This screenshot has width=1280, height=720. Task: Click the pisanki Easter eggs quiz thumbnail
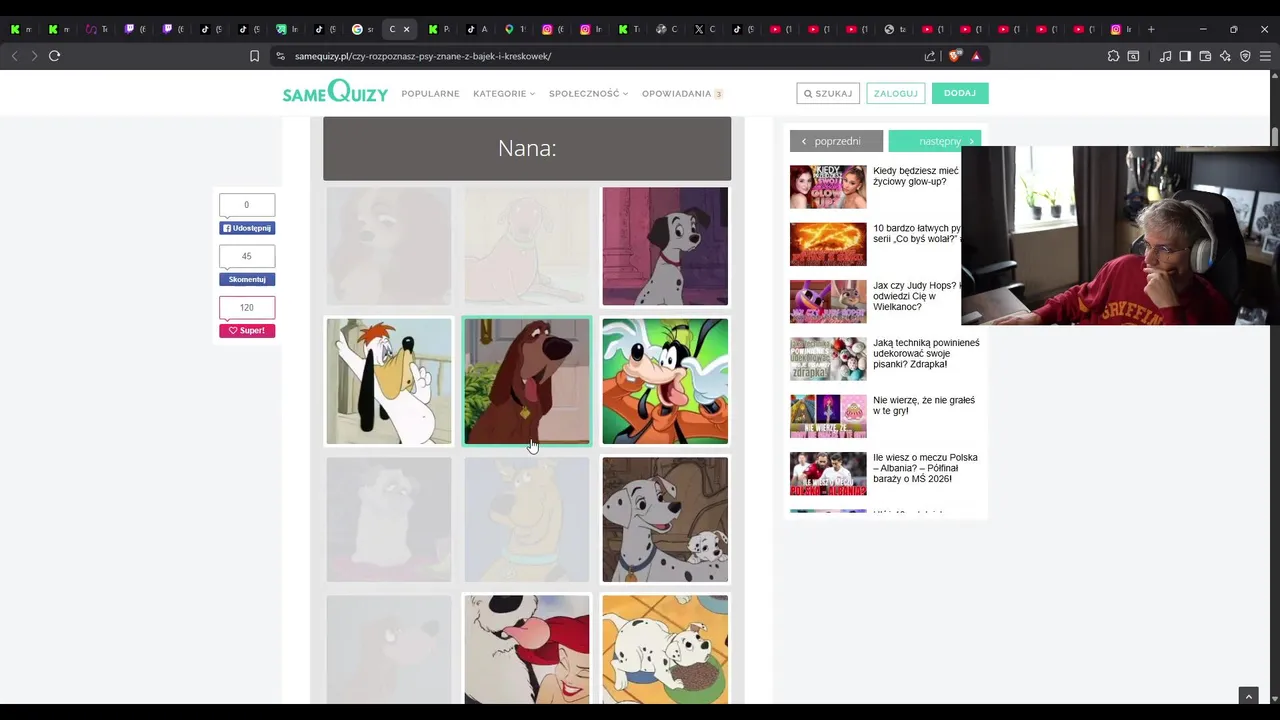pos(828,359)
